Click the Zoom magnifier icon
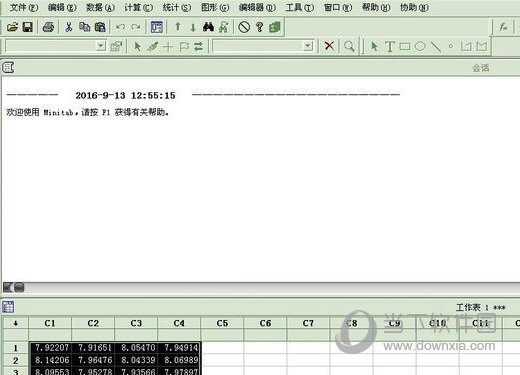The width and height of the screenshot is (520, 375). click(x=349, y=46)
